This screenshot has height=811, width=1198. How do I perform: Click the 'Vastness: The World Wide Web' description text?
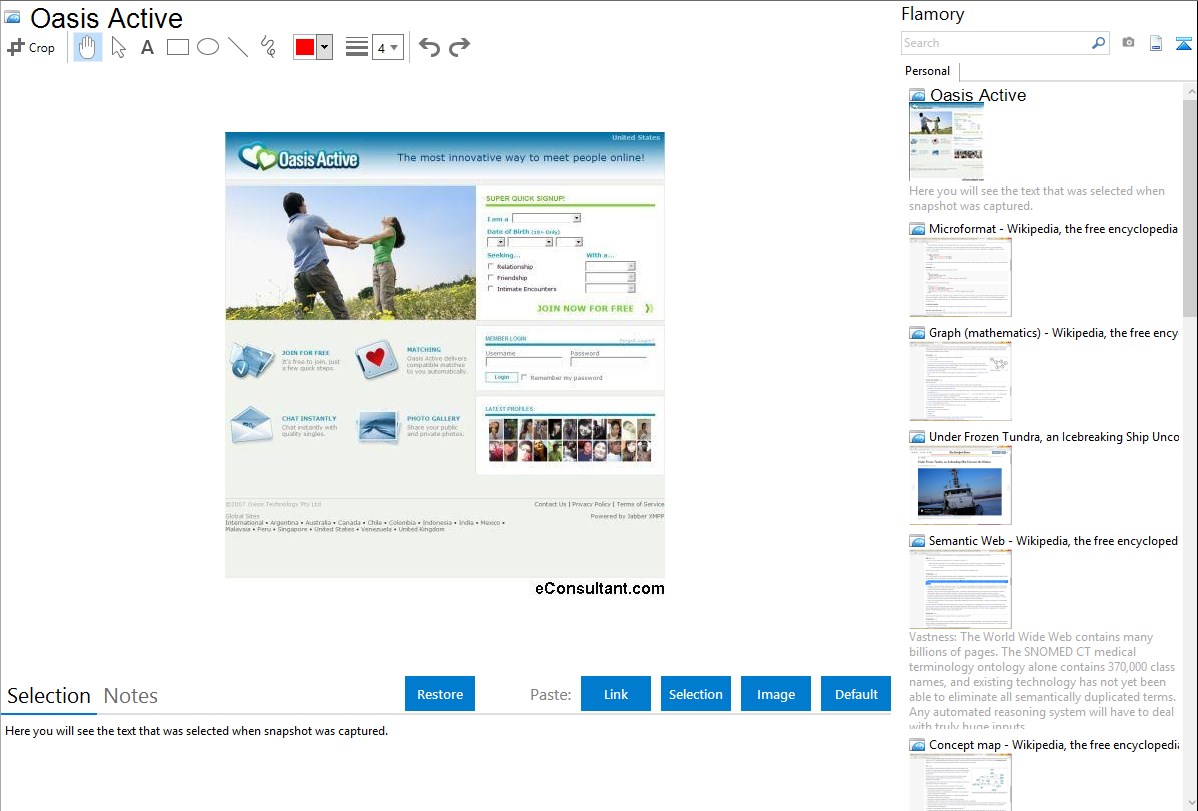tap(1043, 682)
